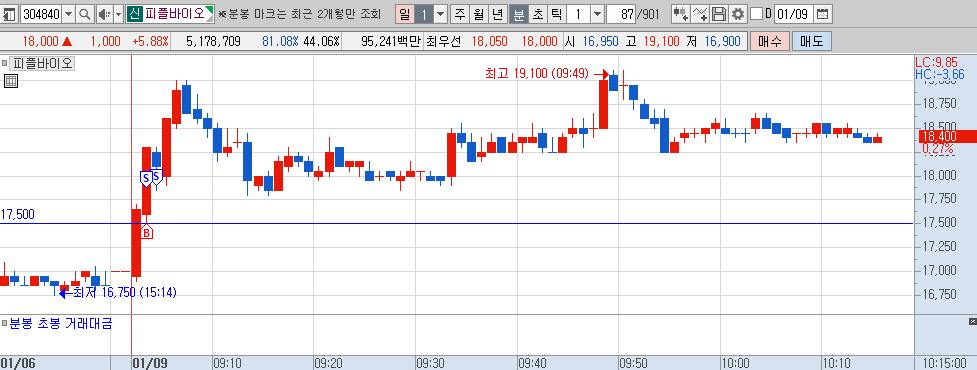Close the volume panel with small x
This screenshot has height=370, width=977.
(x=972, y=321)
